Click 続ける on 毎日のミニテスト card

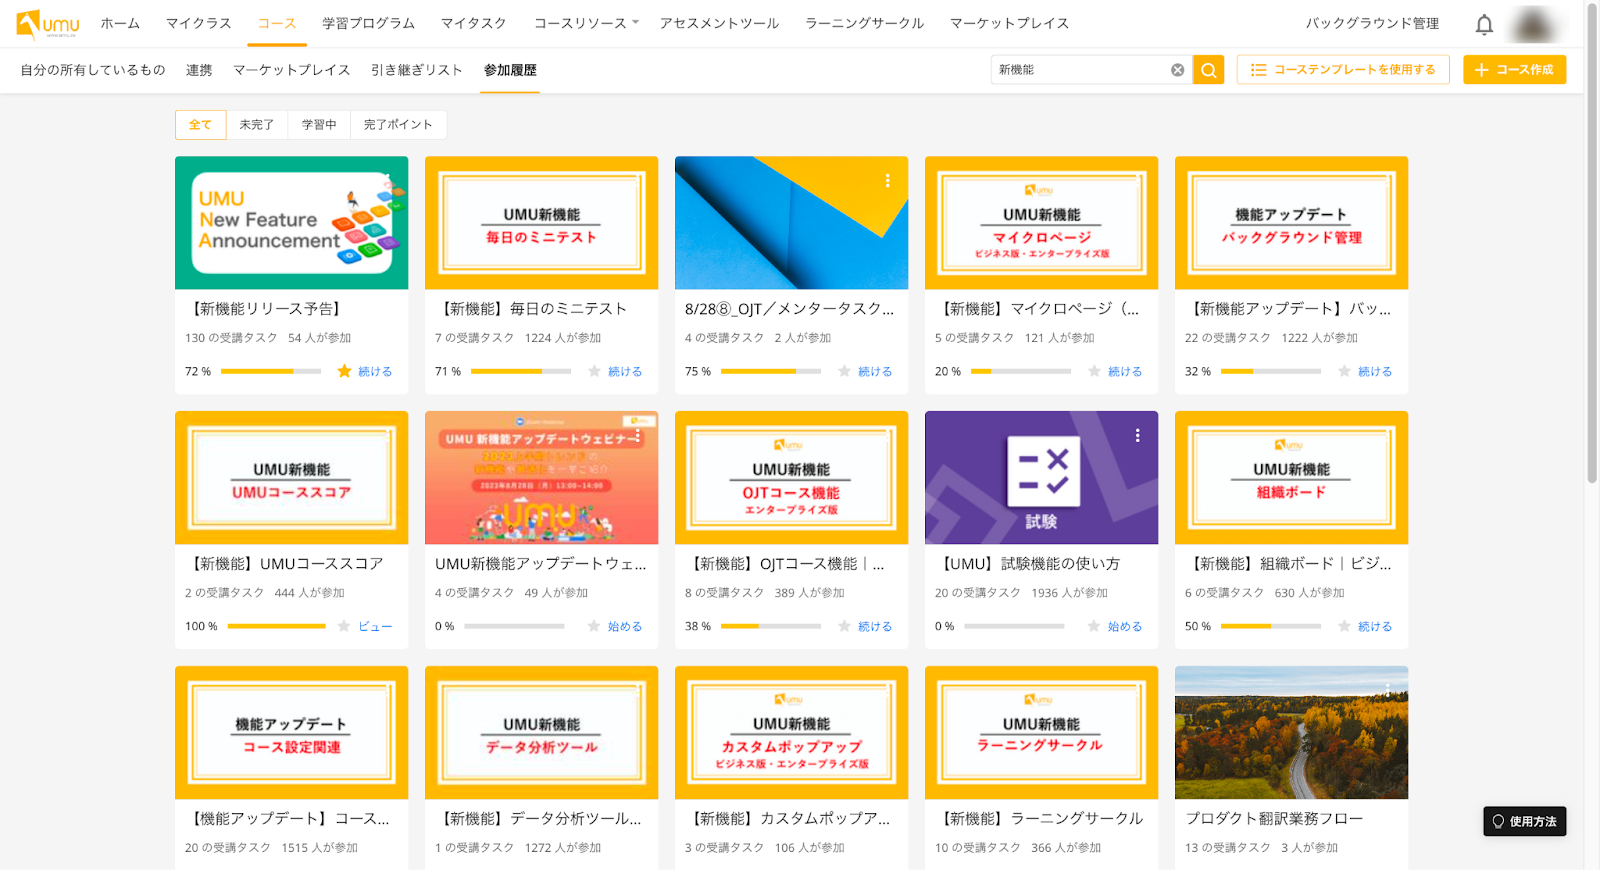[625, 371]
